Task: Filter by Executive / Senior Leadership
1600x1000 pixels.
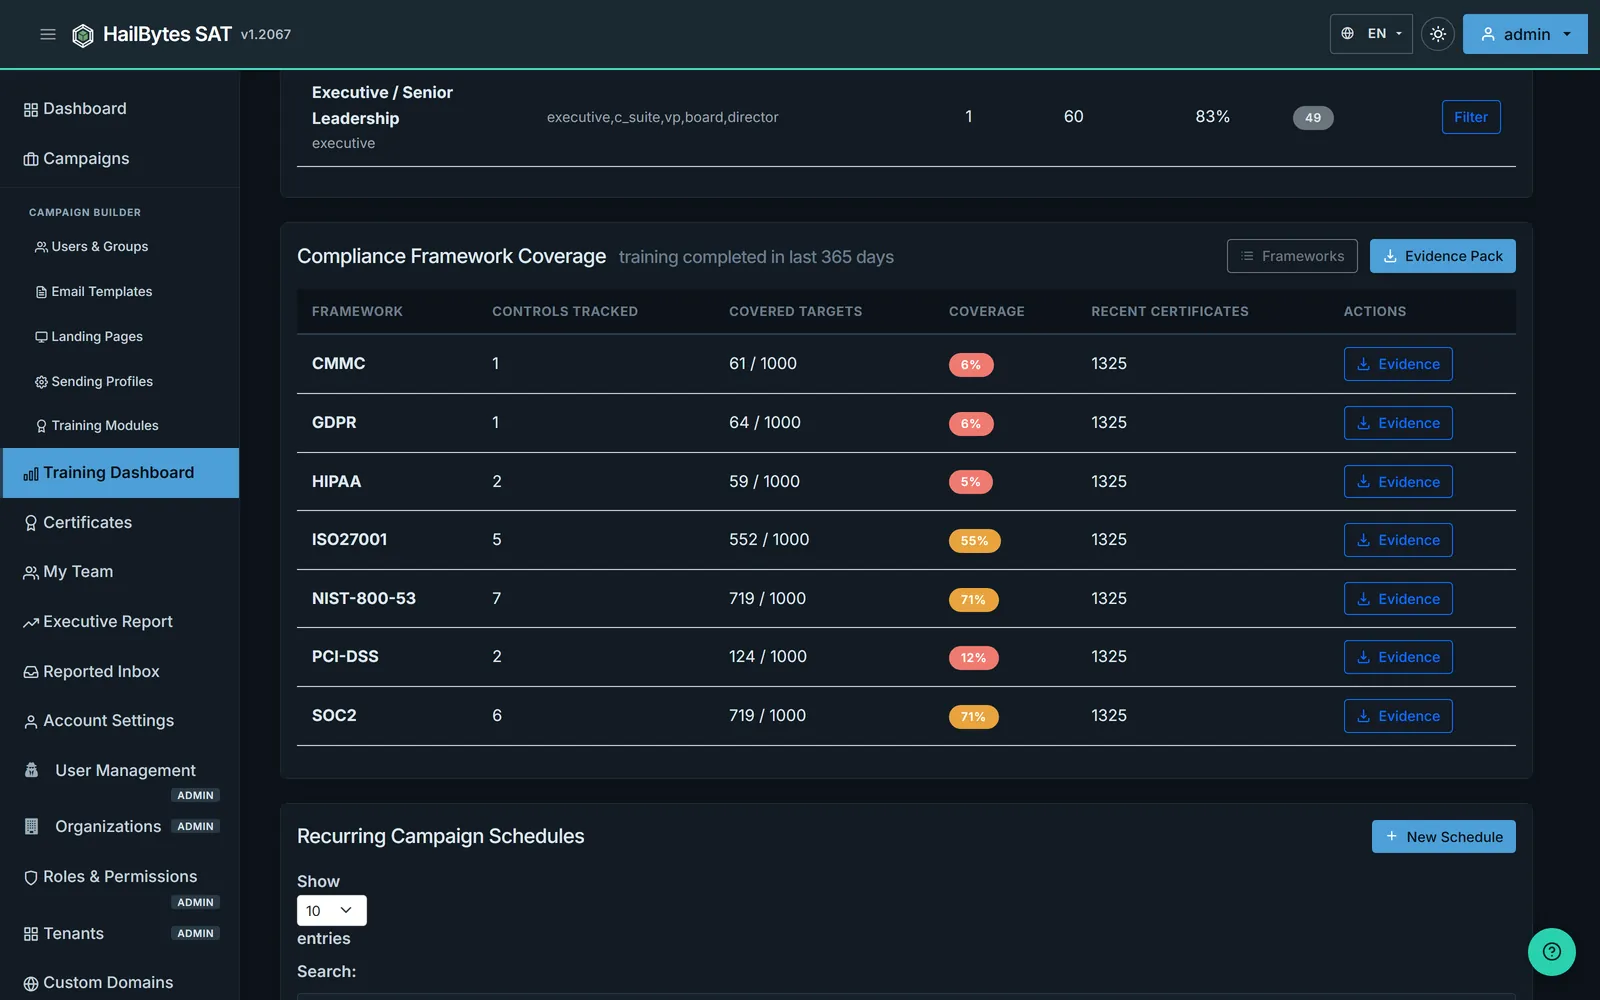Action: click(1471, 117)
